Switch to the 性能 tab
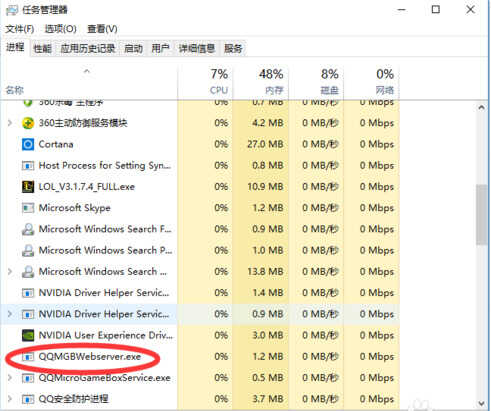This screenshot has height=411, width=491. pos(43,49)
